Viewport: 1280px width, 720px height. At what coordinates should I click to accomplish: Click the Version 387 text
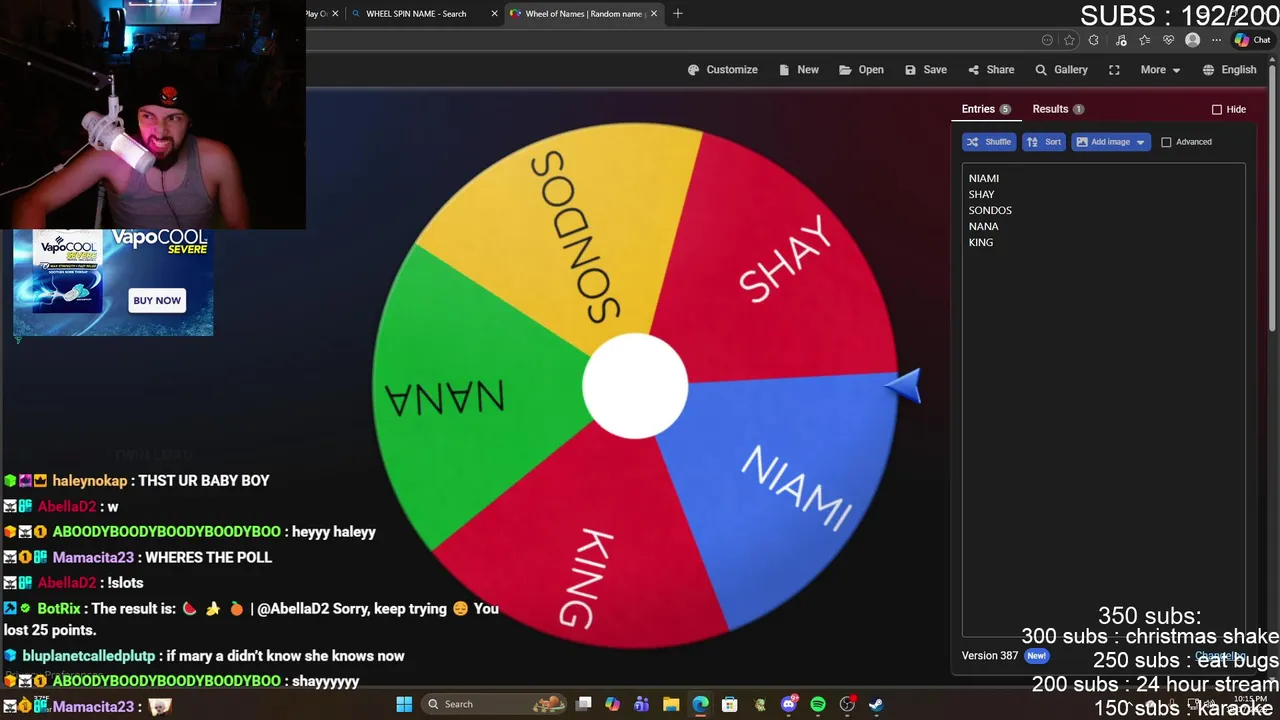click(x=989, y=656)
